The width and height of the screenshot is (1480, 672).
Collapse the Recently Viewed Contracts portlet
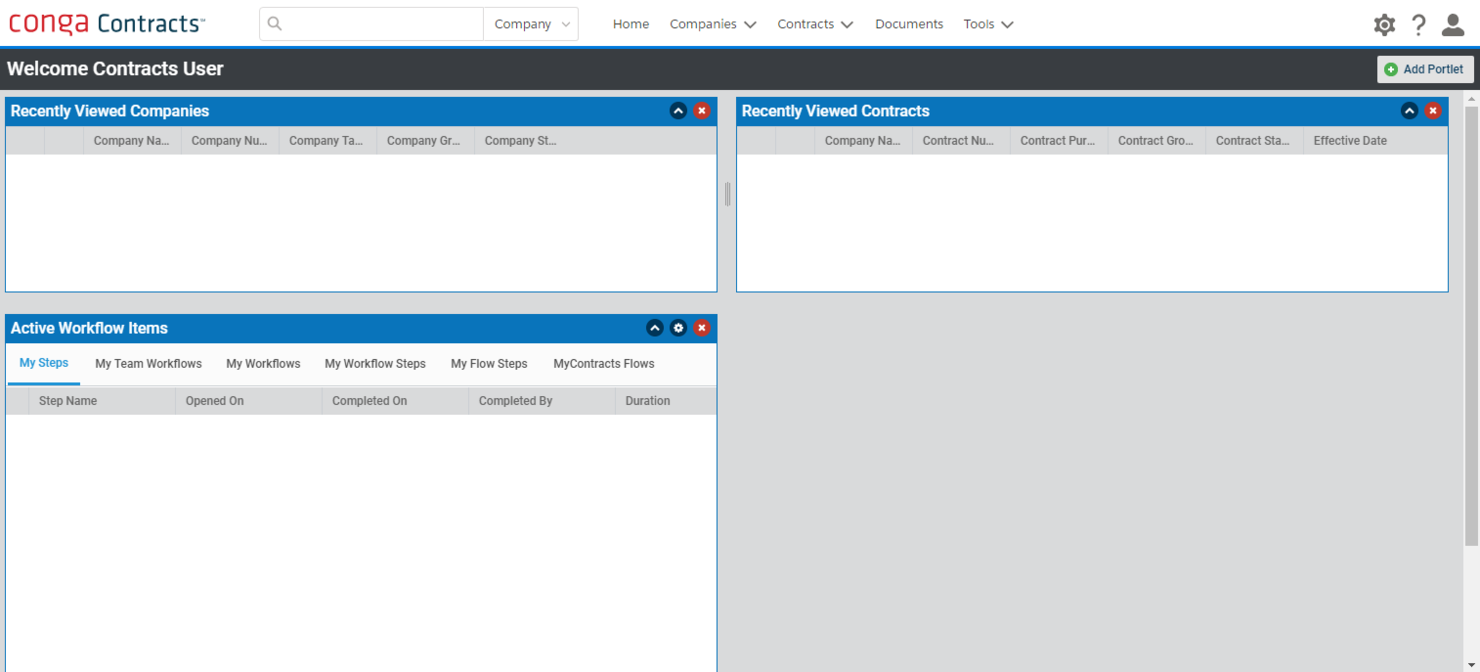(1410, 111)
